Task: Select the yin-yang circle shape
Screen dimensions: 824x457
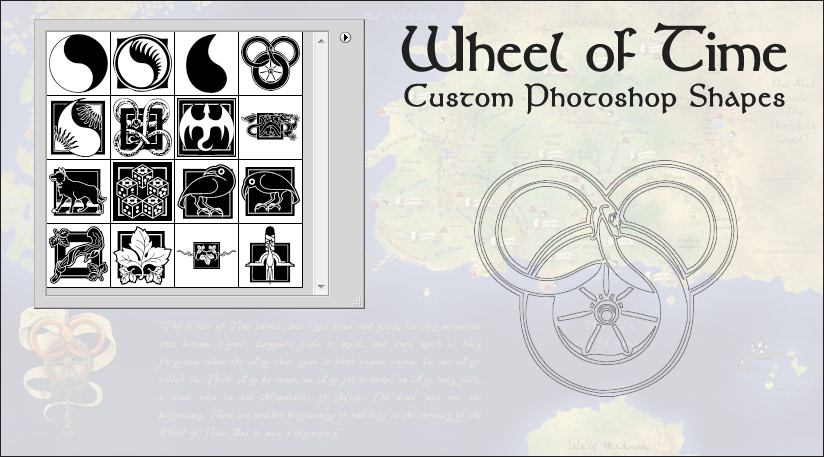Action: click(x=78, y=64)
